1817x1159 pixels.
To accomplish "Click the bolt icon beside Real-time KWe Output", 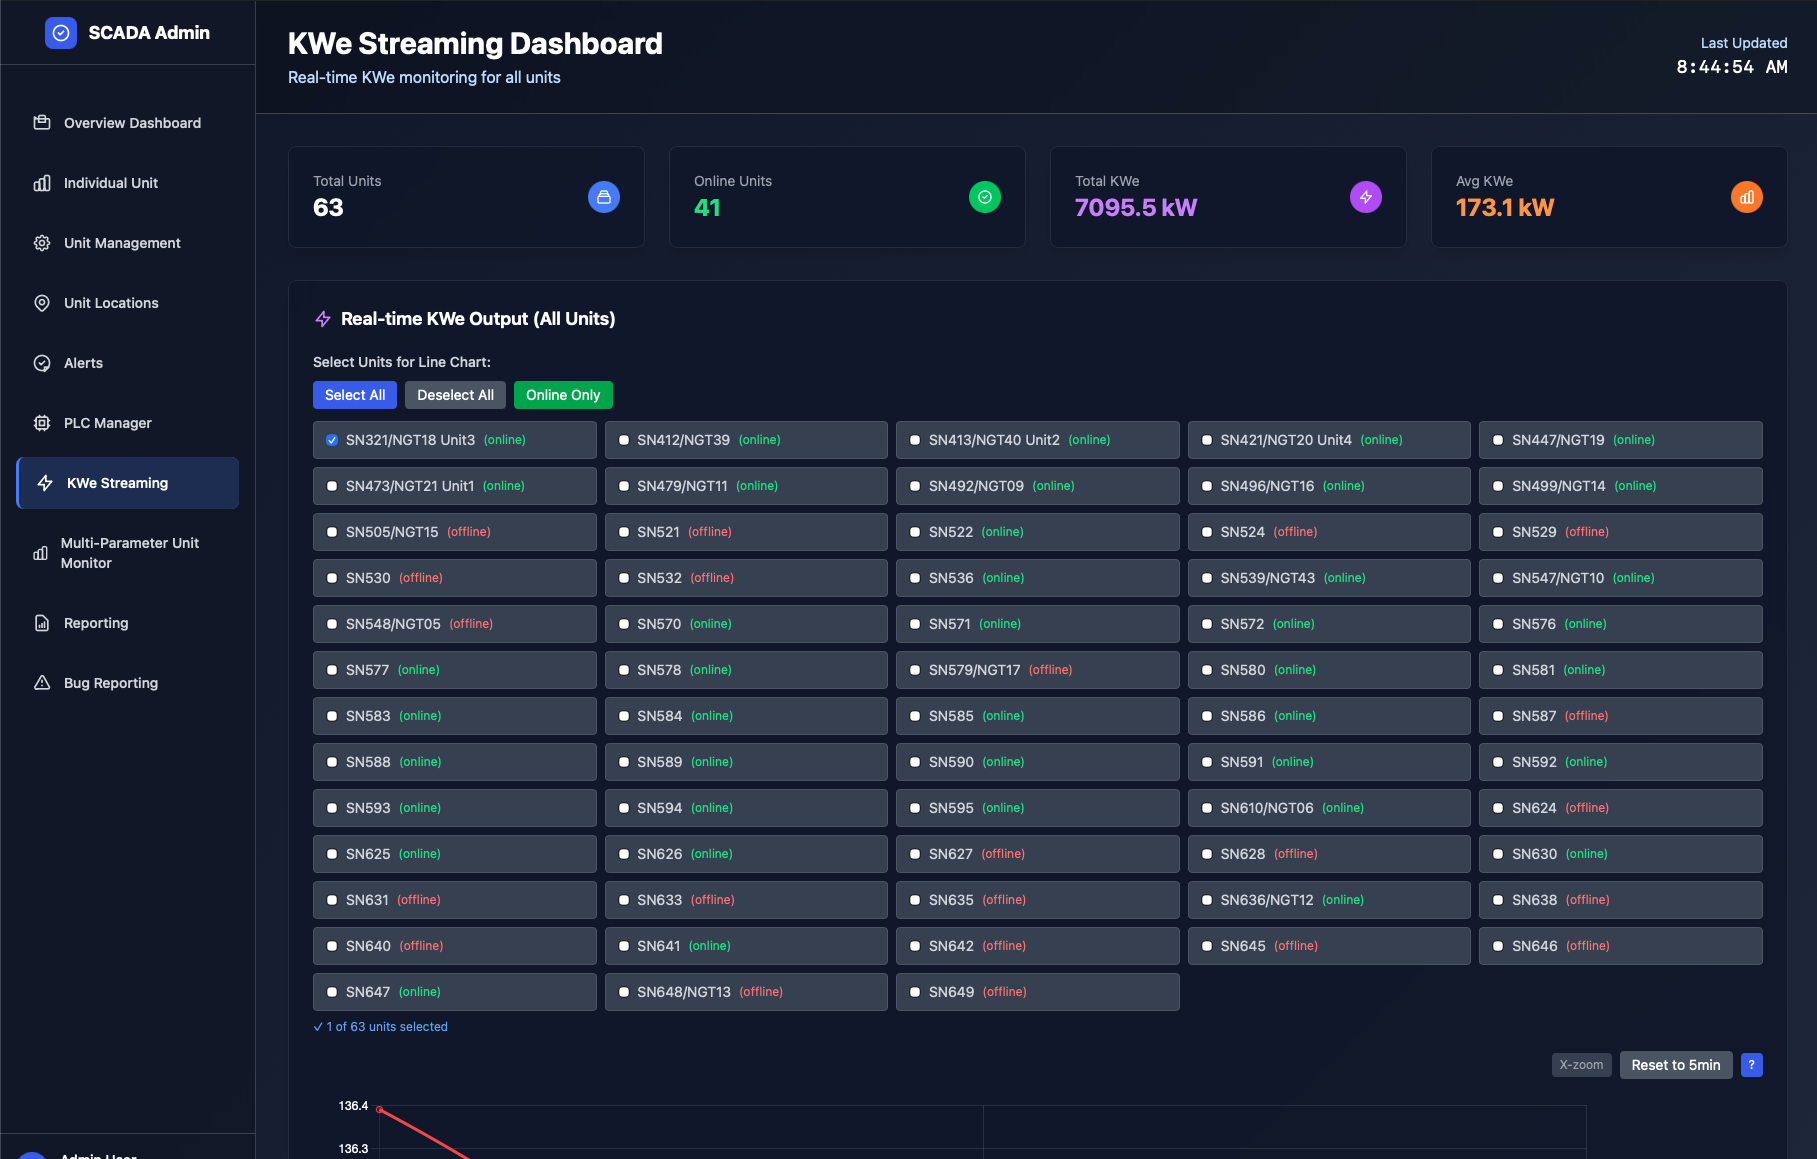I will click(323, 319).
